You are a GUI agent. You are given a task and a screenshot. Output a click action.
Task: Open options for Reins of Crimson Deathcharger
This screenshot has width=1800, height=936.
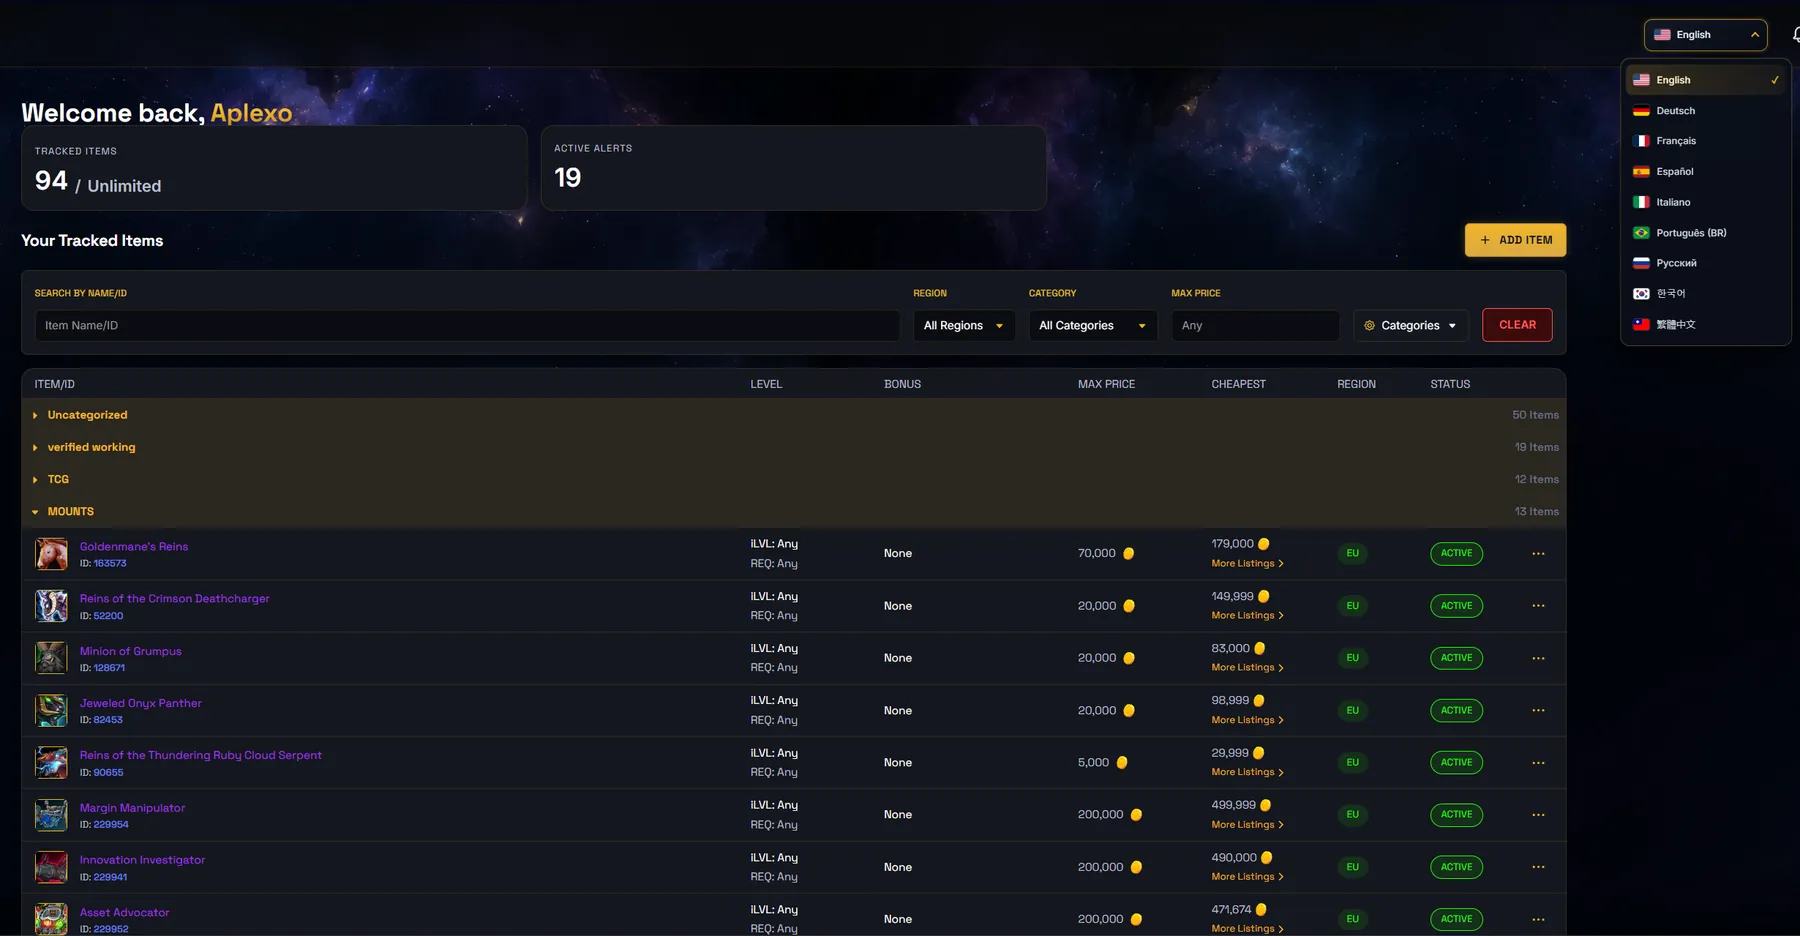pyautogui.click(x=1538, y=606)
